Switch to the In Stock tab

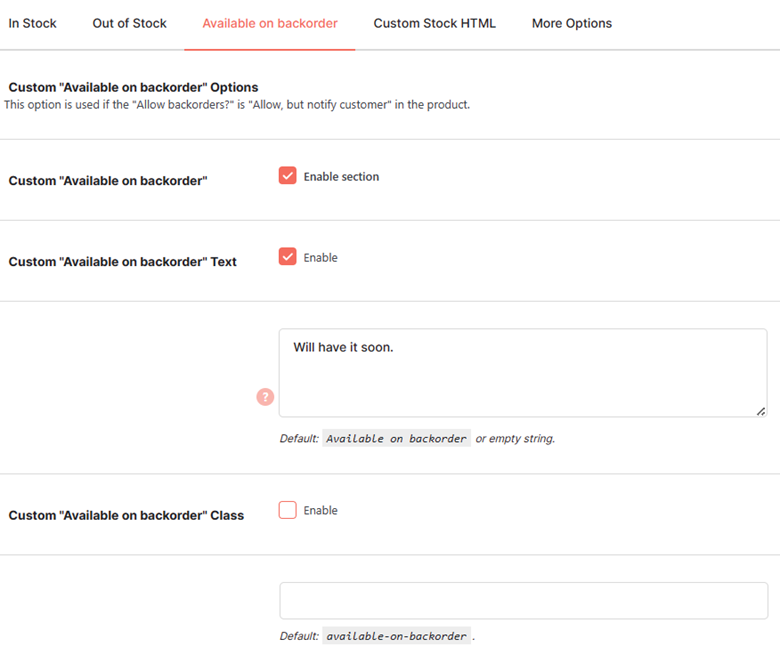[x=32, y=23]
